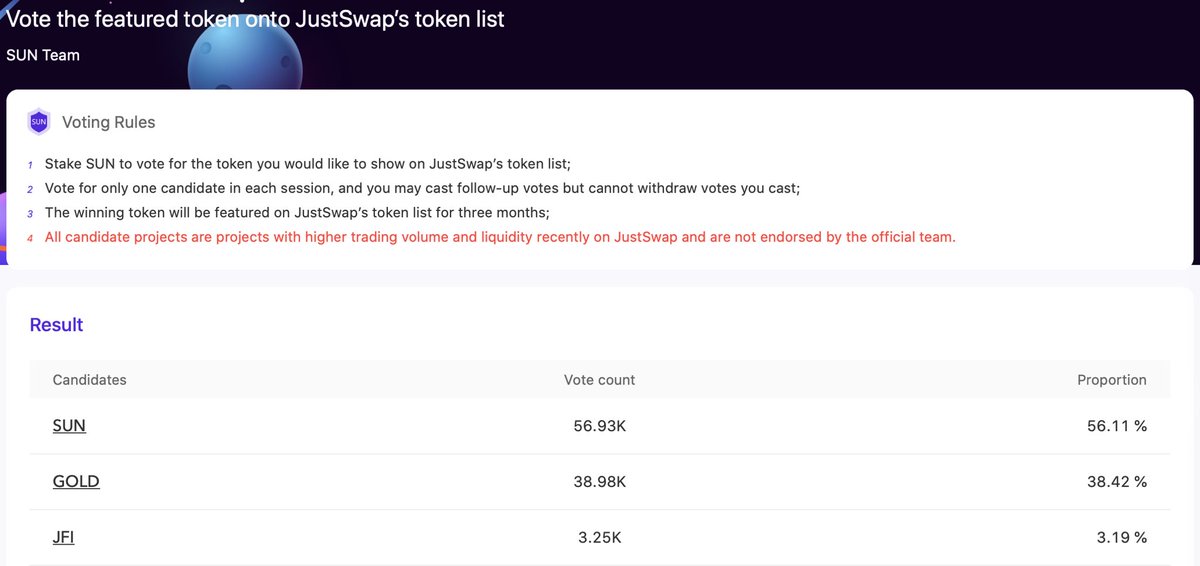Select the Proportion column header
The width and height of the screenshot is (1200, 566).
[1112, 380]
